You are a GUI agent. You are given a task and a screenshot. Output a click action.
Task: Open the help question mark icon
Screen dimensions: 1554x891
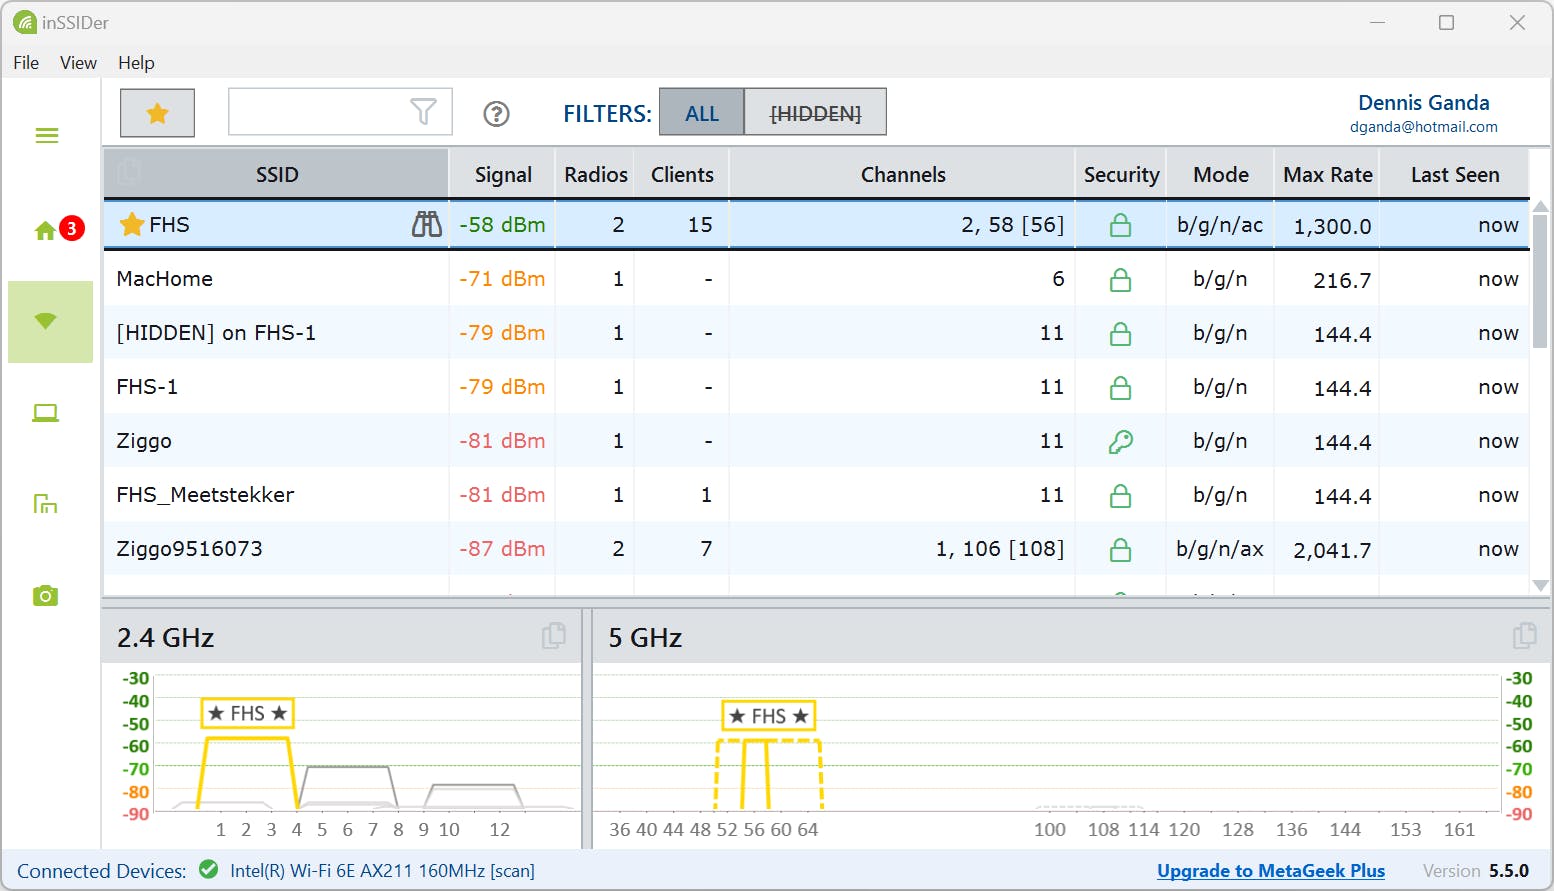(x=496, y=114)
